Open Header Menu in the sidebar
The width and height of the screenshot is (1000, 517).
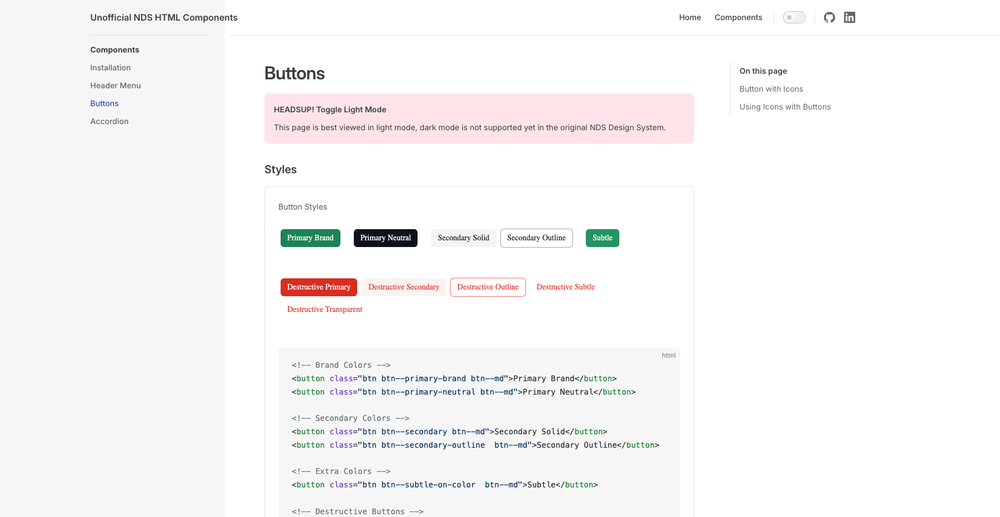[x=115, y=85]
